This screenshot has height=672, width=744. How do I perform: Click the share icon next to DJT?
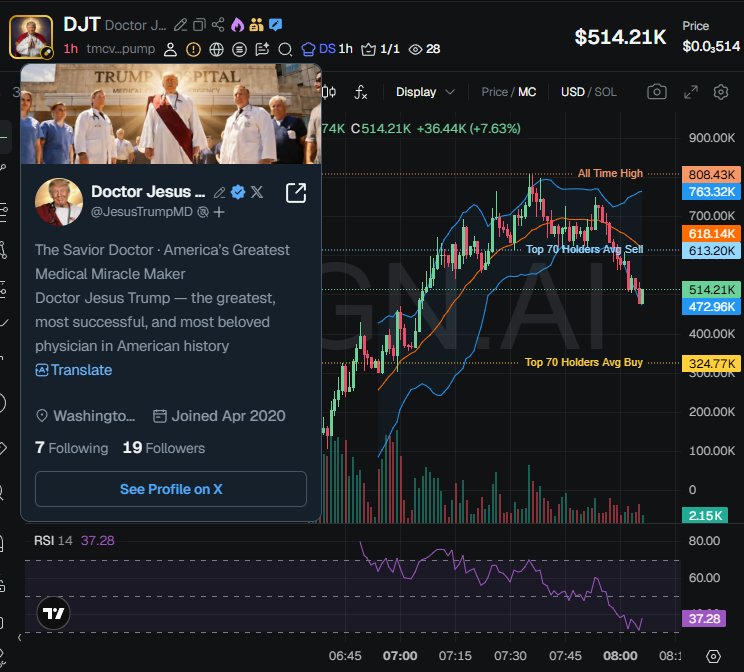click(217, 24)
